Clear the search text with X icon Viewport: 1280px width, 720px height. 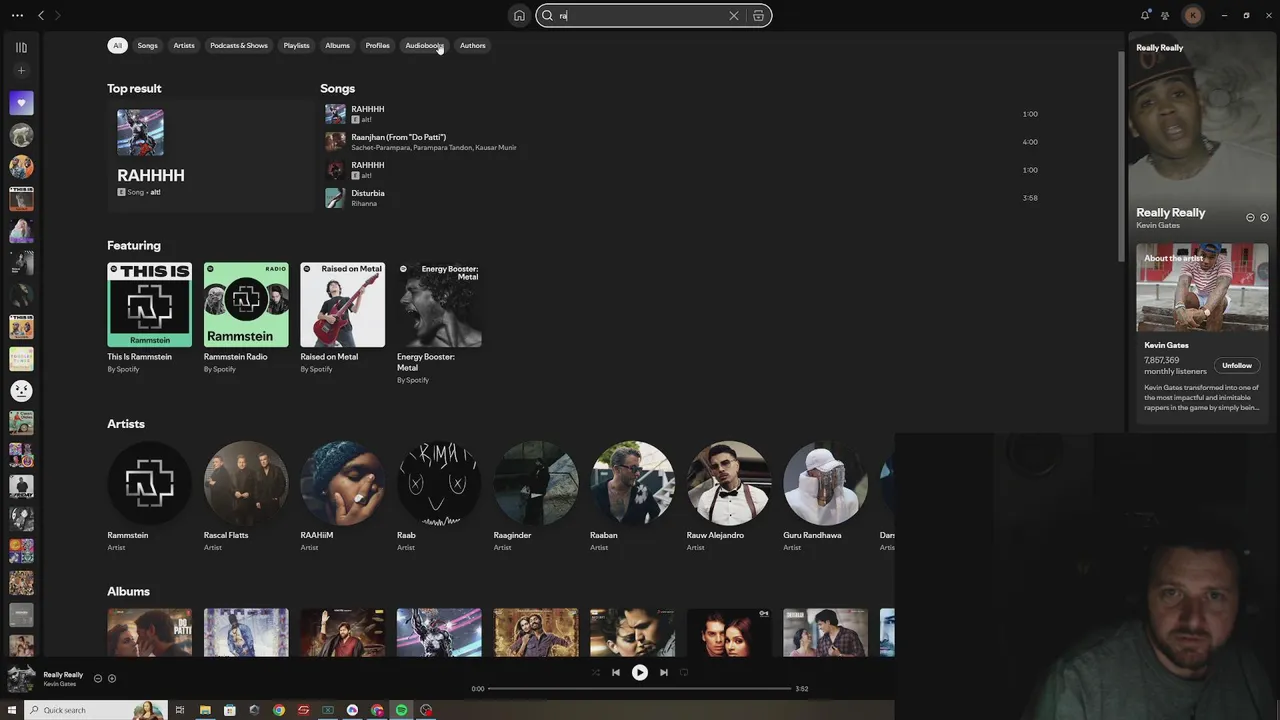(734, 15)
